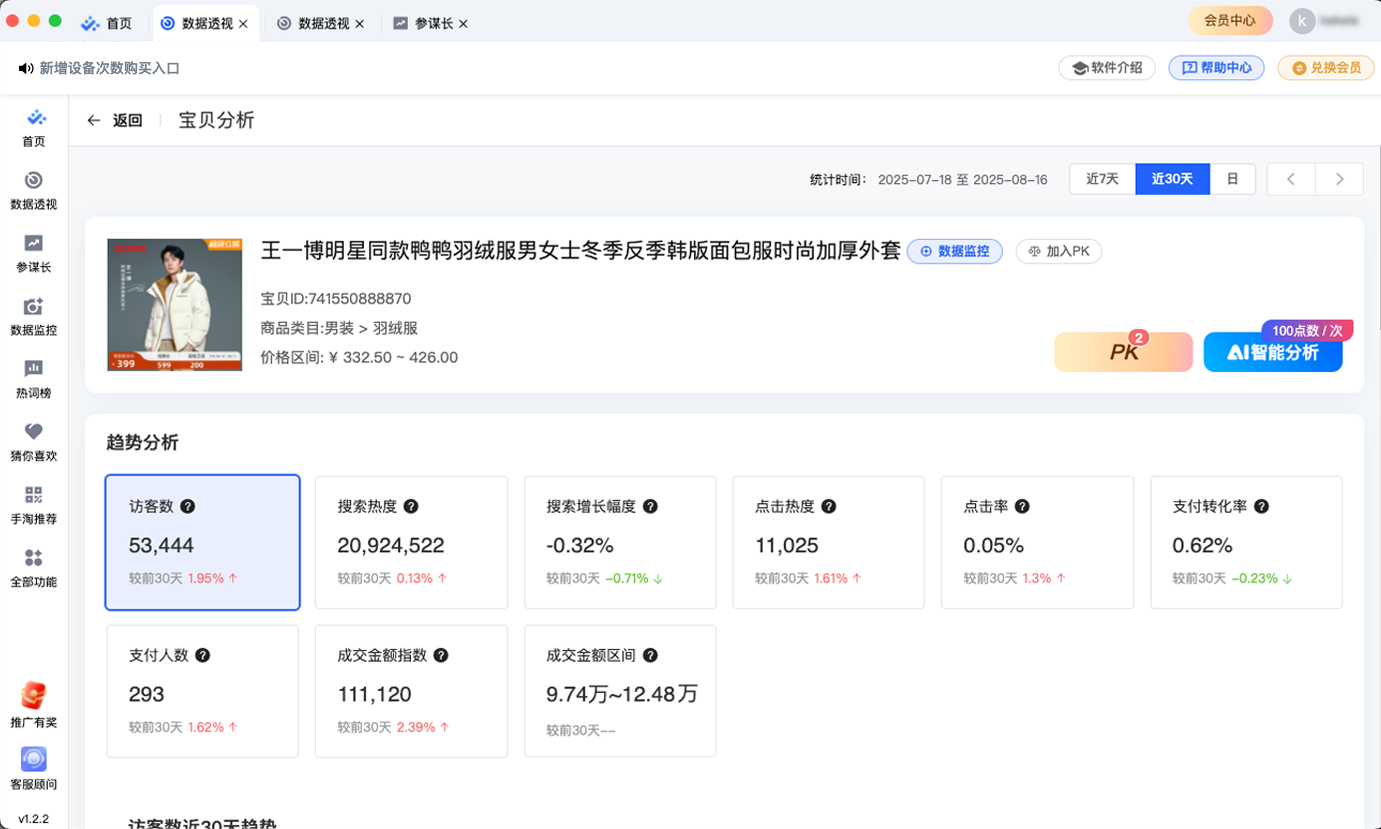Open 客服顾问 at the sidebar bottom
1381x829 pixels.
(x=33, y=768)
